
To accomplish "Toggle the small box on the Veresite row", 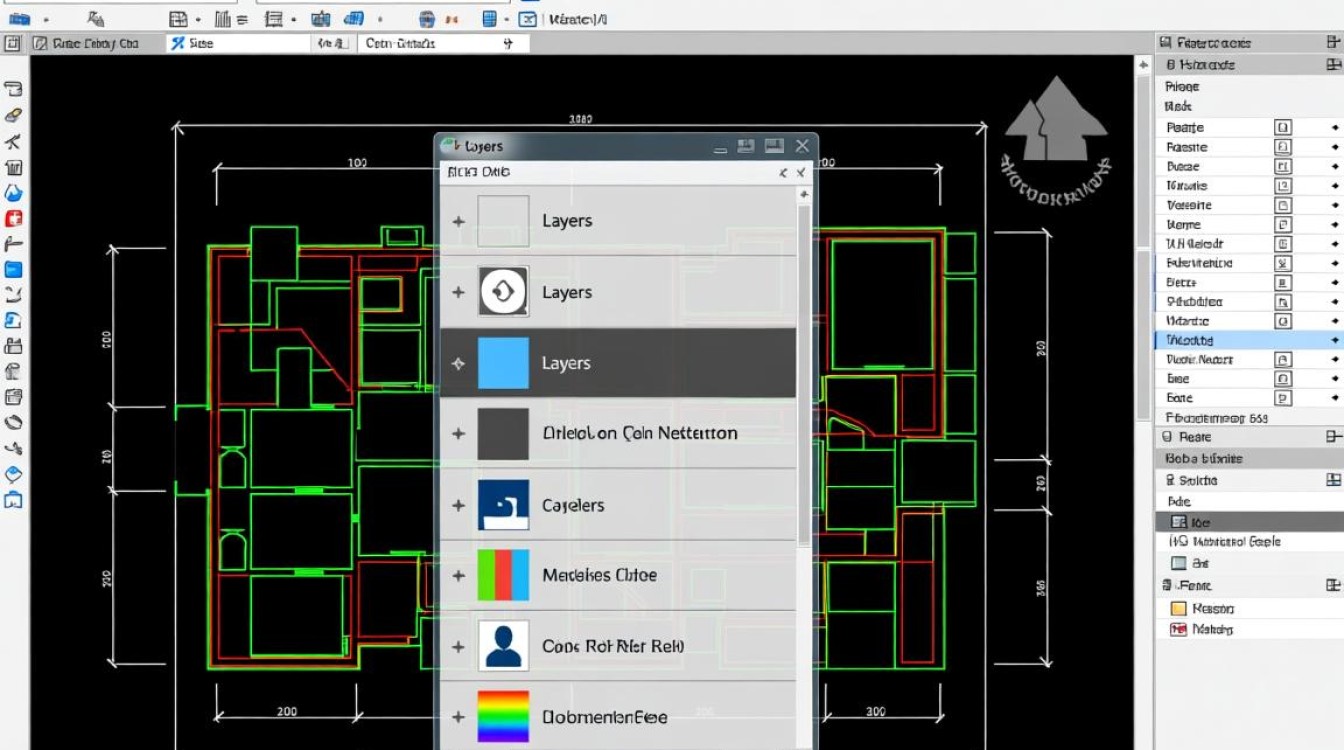I will (1283, 205).
